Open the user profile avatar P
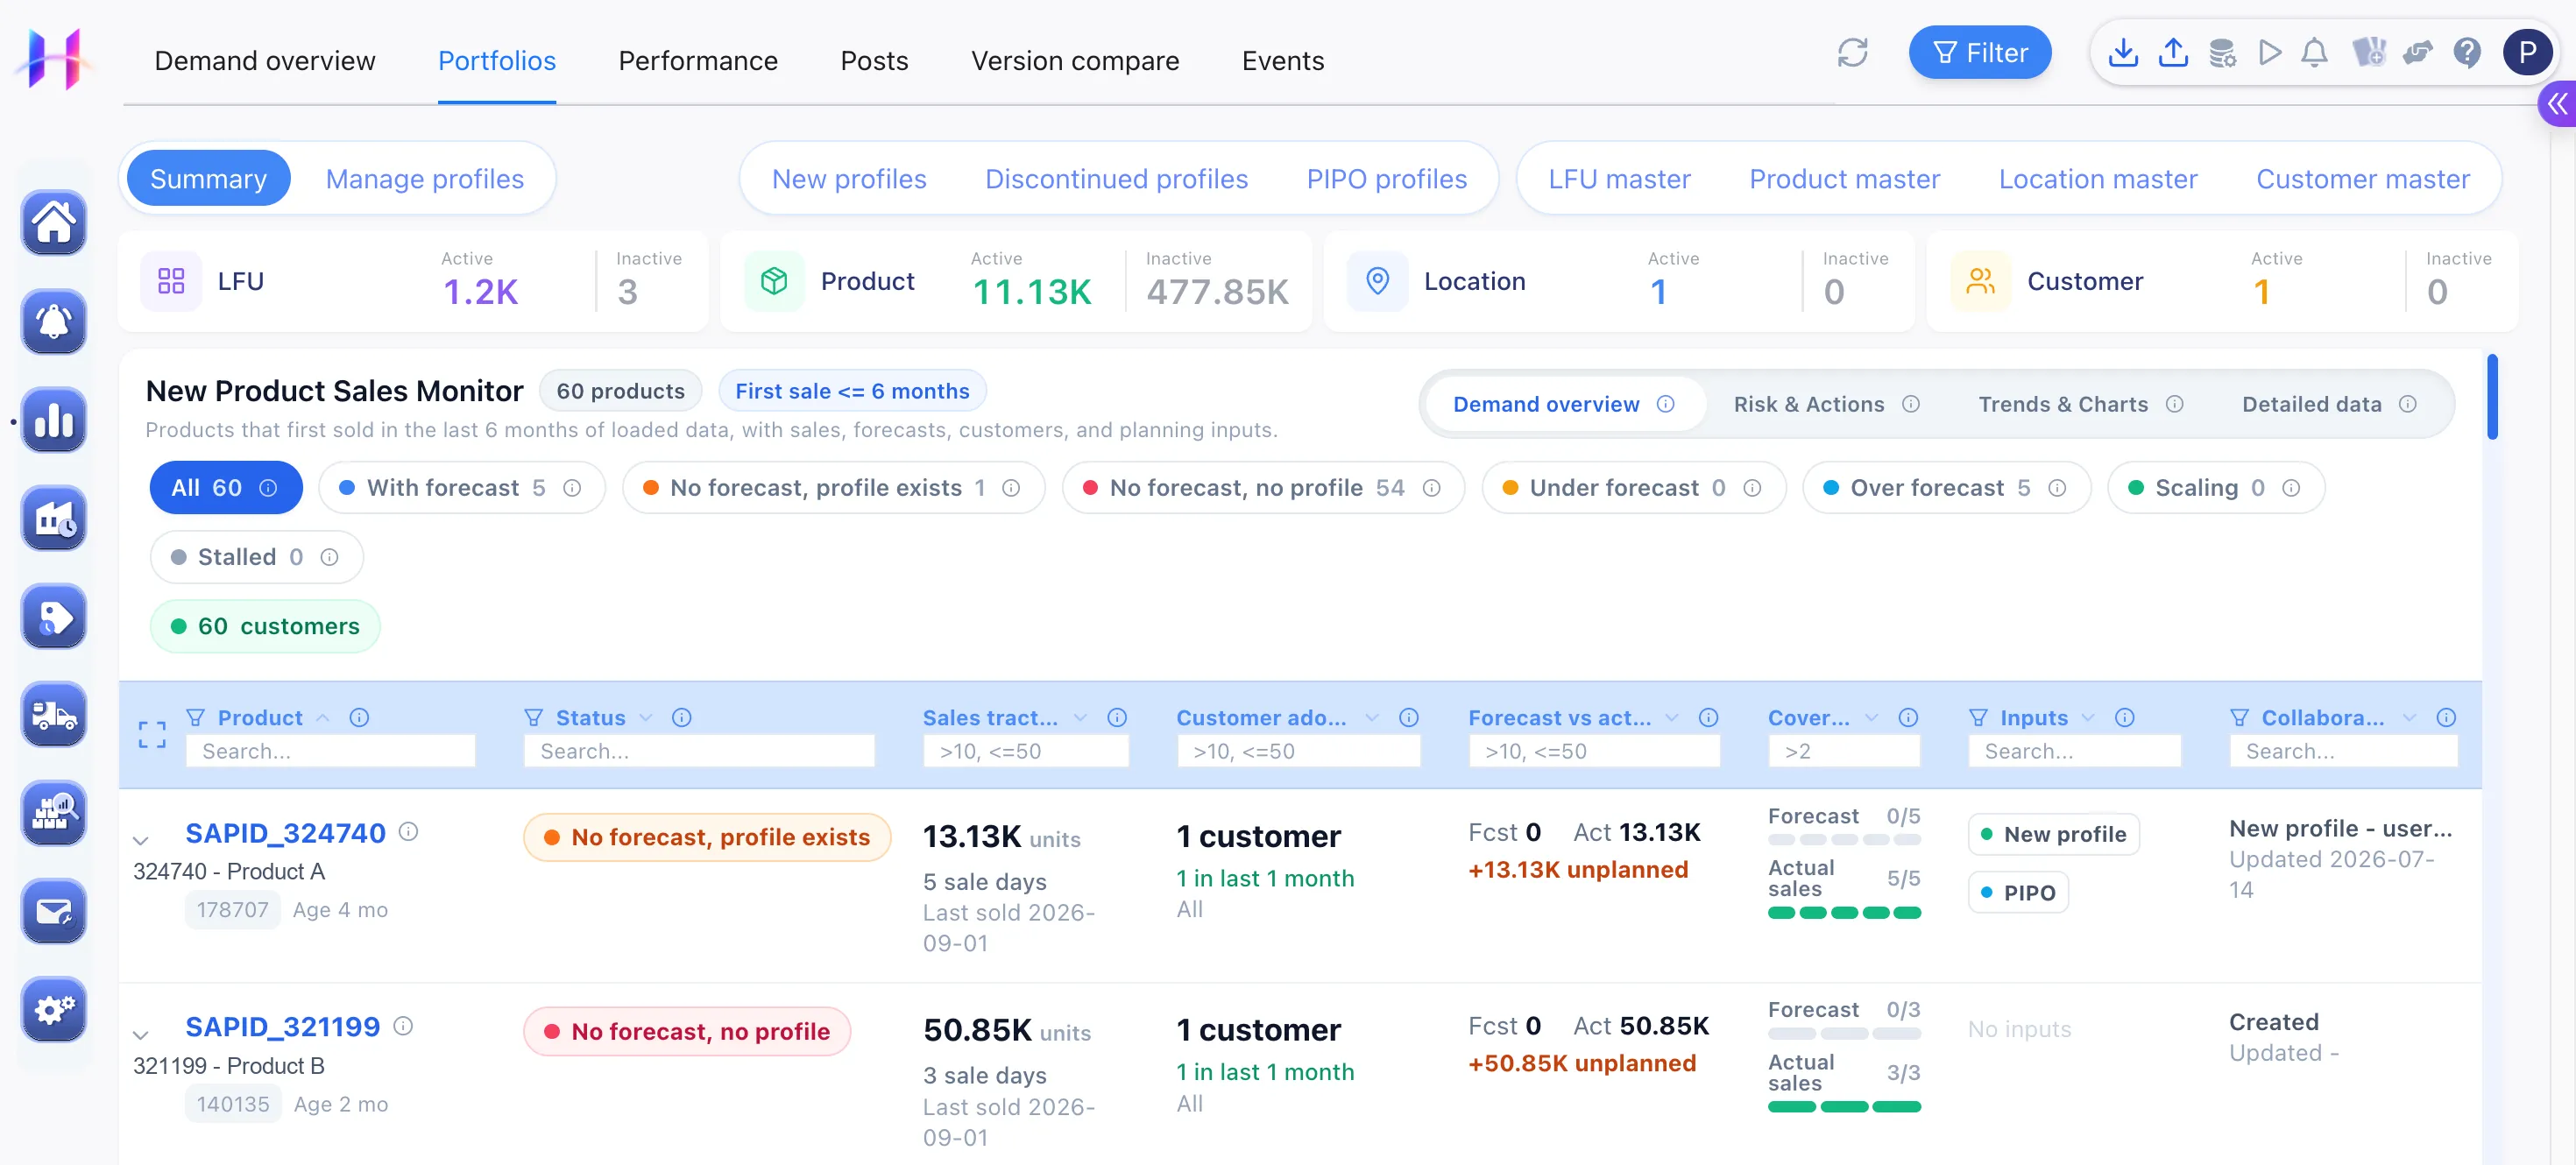 pos(2527,53)
